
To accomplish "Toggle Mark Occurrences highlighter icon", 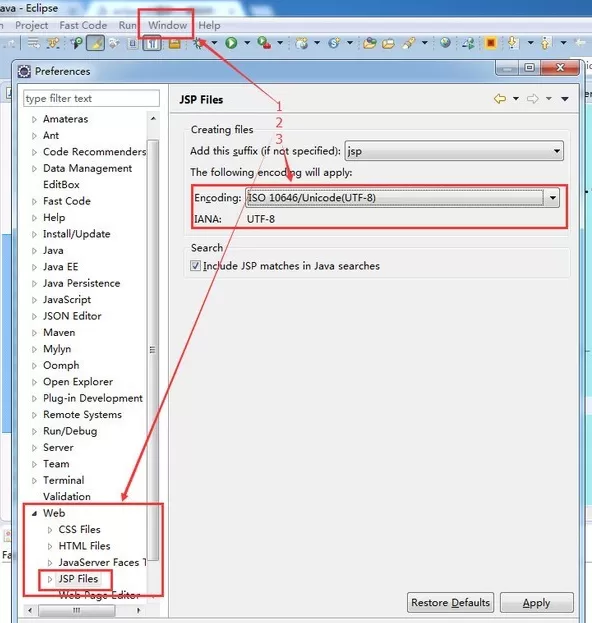I will (x=96, y=43).
